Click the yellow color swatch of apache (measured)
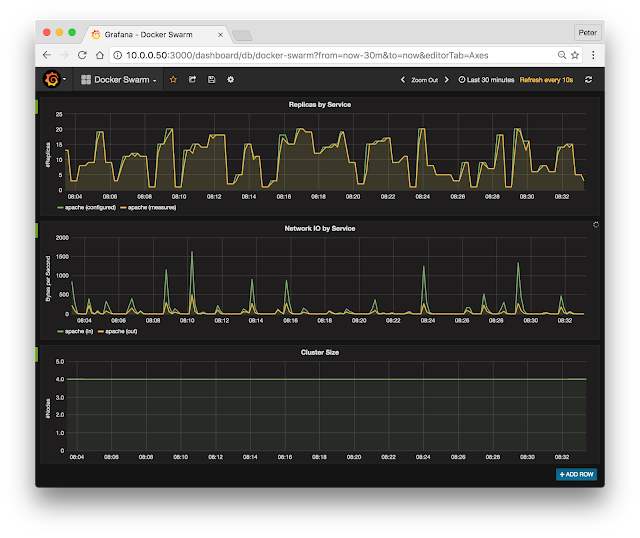This screenshot has width=640, height=538. (123, 208)
